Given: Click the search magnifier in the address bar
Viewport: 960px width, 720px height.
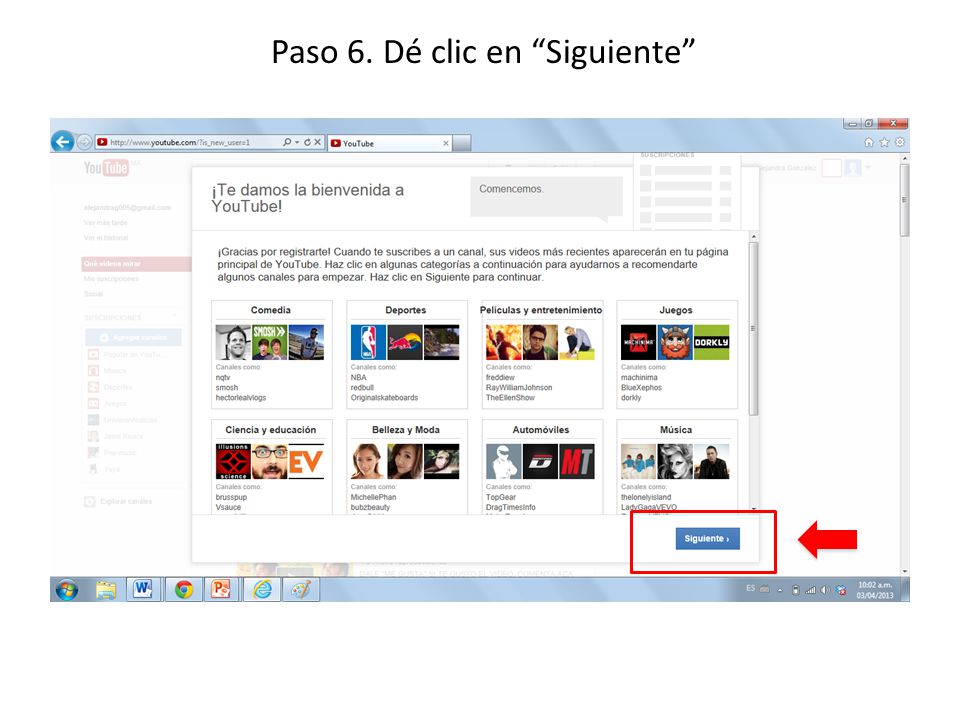Looking at the screenshot, I should [x=287, y=142].
